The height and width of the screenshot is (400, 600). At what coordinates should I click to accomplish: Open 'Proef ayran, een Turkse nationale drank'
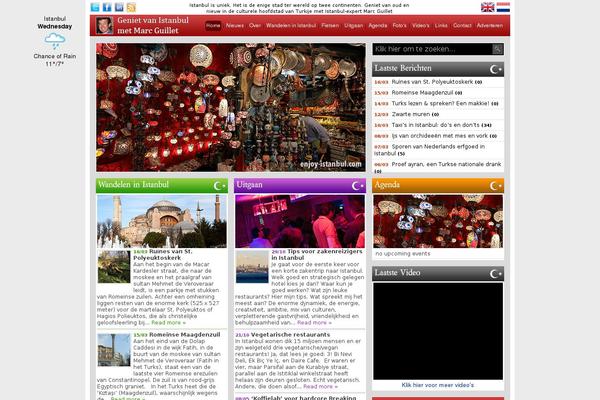(x=446, y=164)
